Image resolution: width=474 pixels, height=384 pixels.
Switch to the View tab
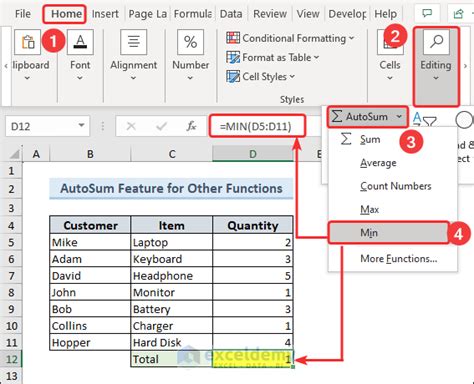point(308,14)
